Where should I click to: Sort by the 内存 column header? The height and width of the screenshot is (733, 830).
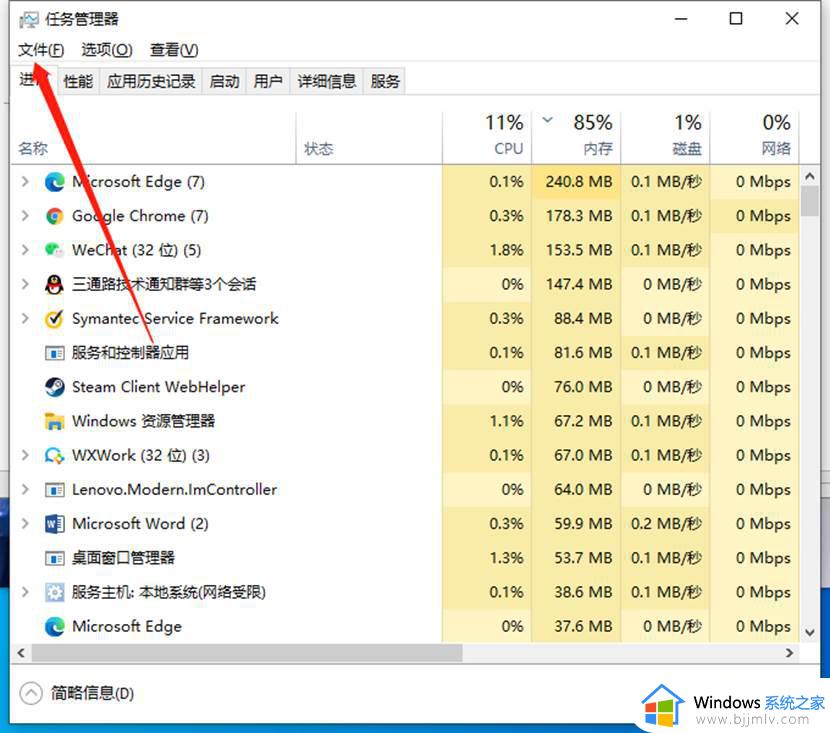576,139
